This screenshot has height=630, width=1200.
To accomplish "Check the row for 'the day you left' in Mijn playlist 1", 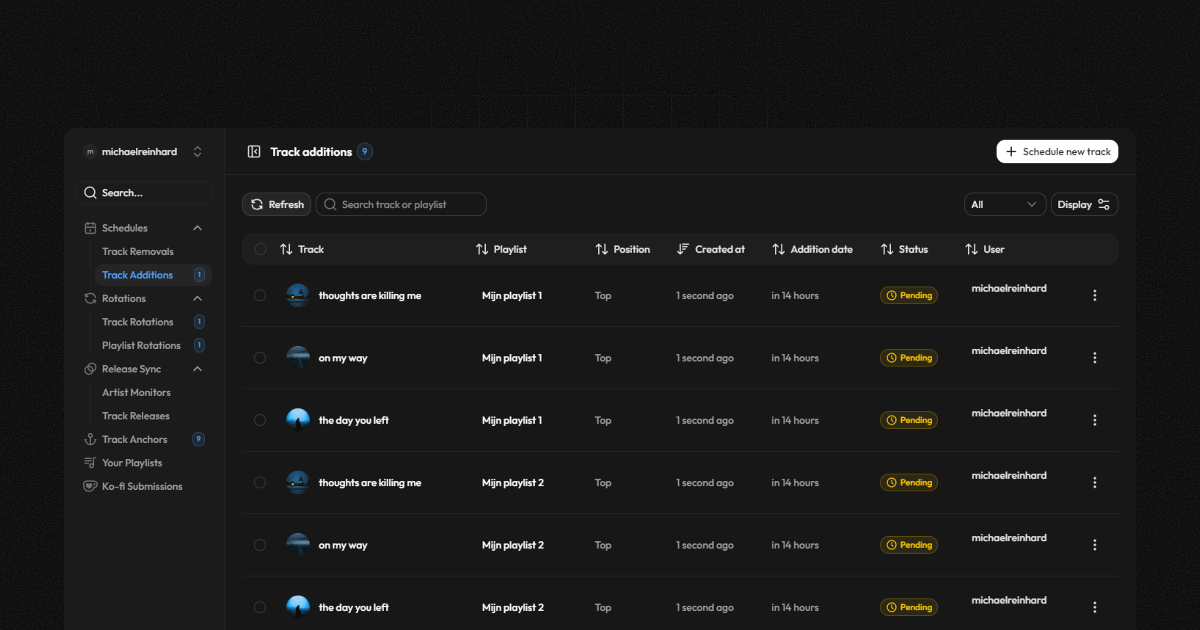I will point(260,420).
